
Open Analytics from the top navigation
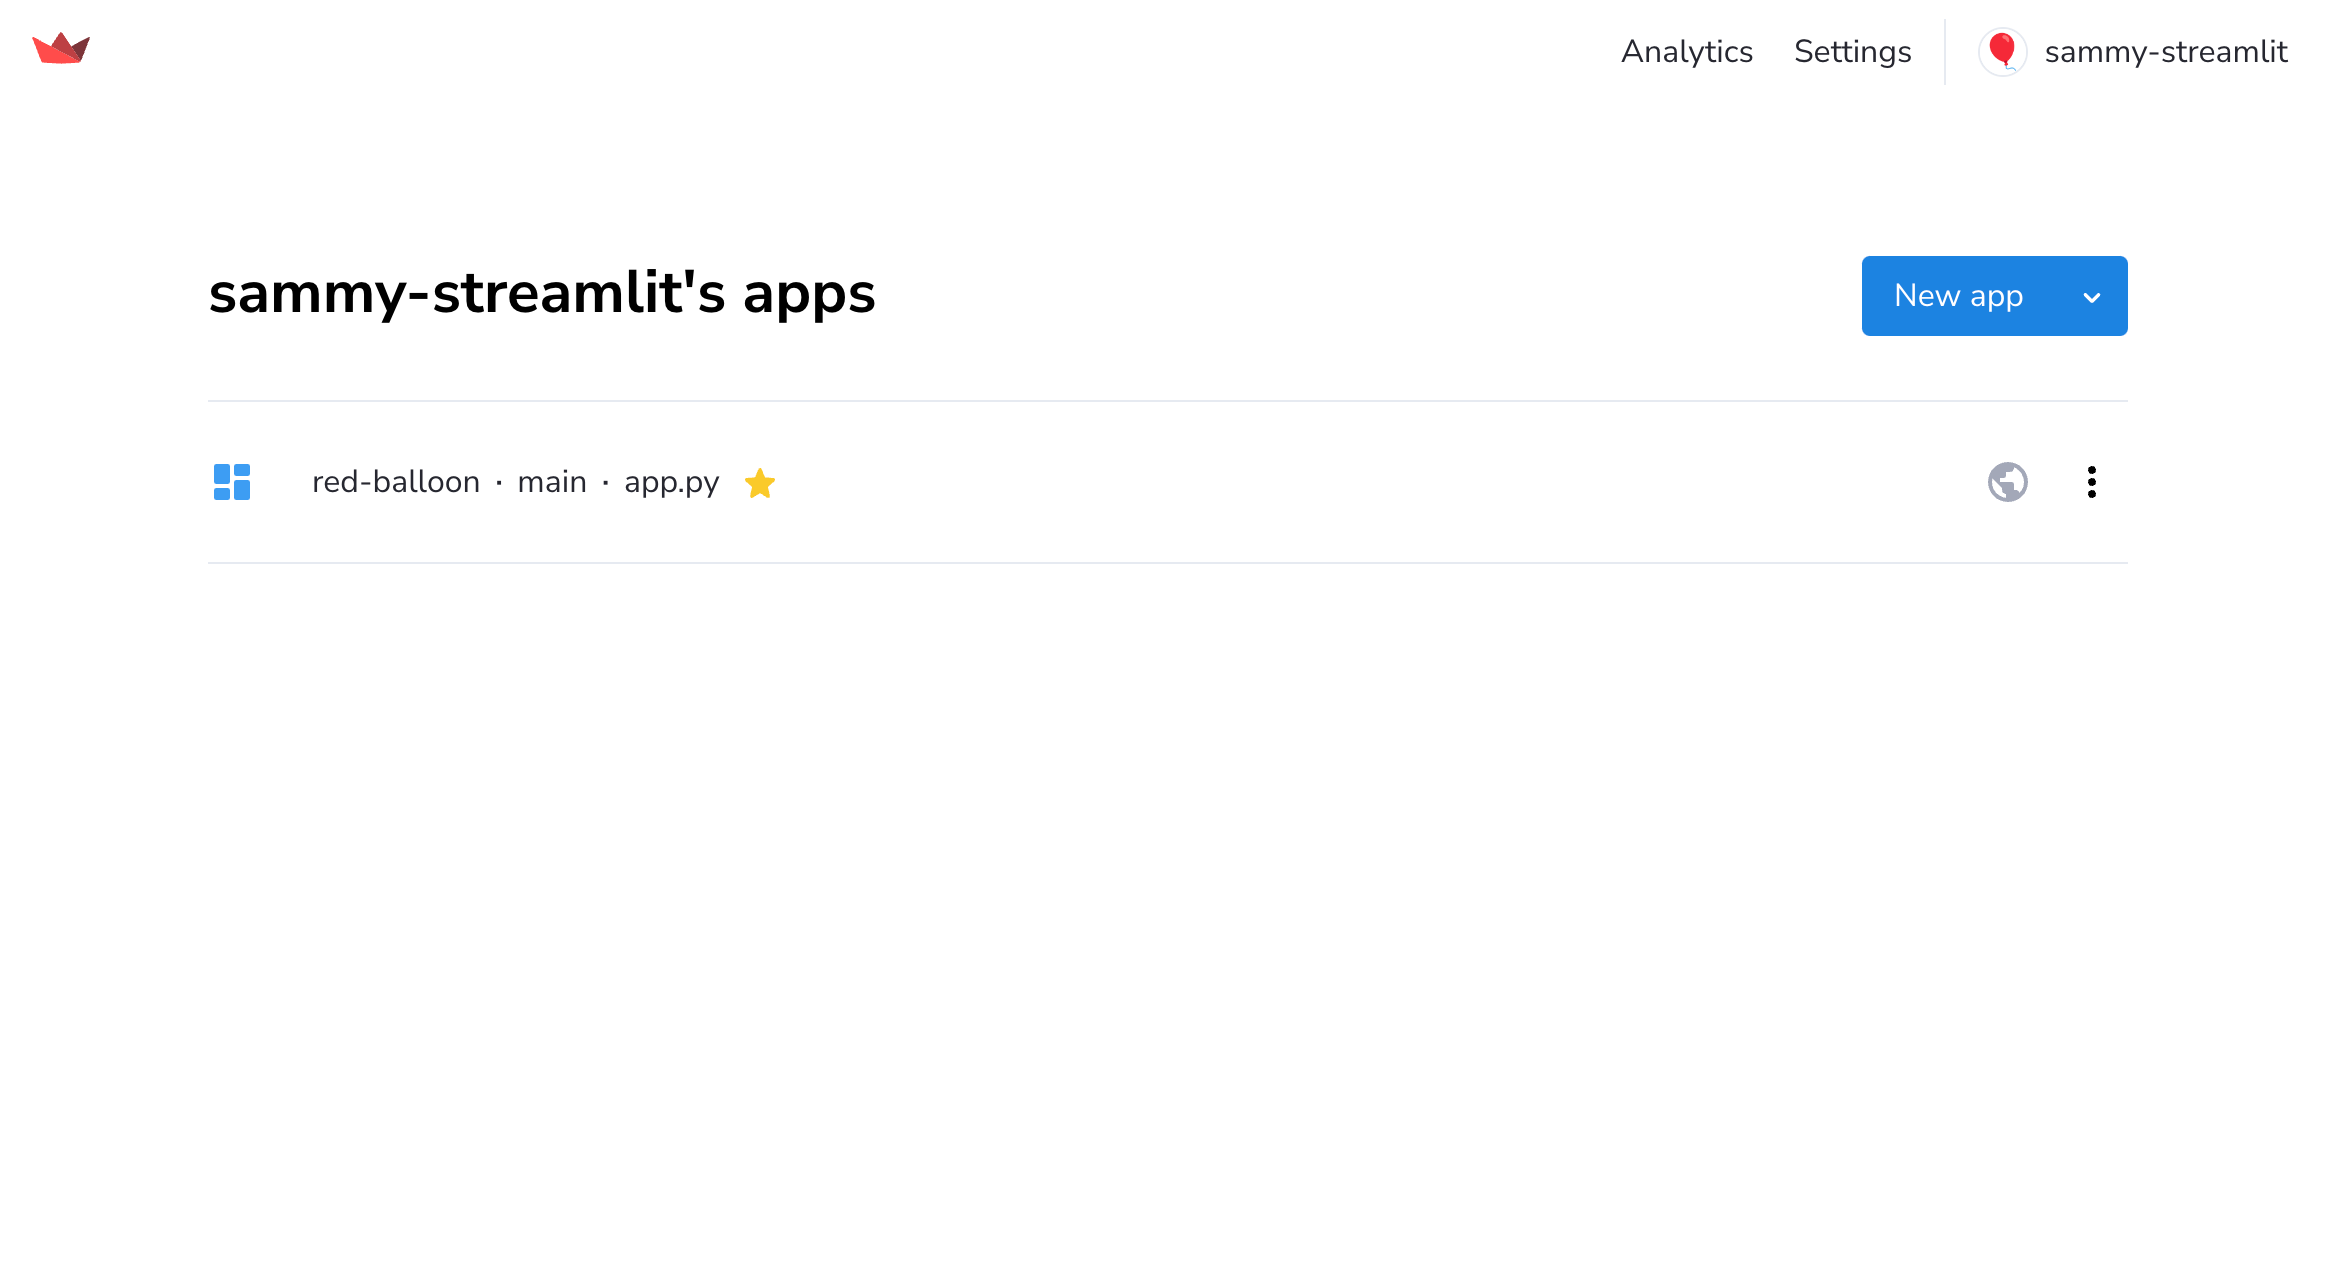[x=1688, y=51]
